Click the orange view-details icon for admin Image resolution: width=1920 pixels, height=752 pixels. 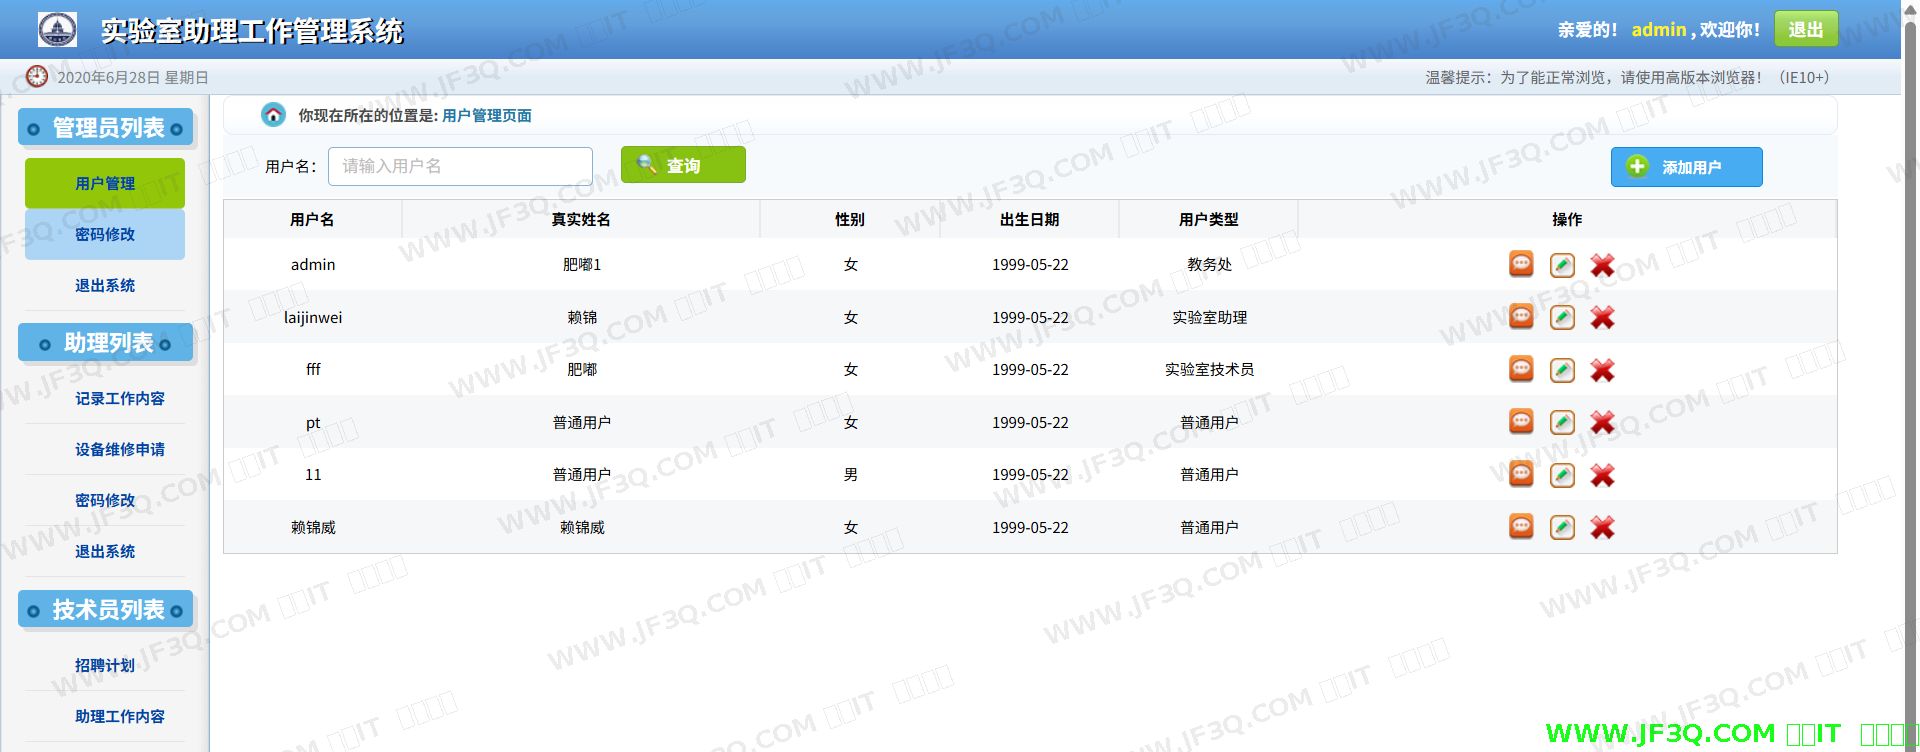click(x=1520, y=264)
